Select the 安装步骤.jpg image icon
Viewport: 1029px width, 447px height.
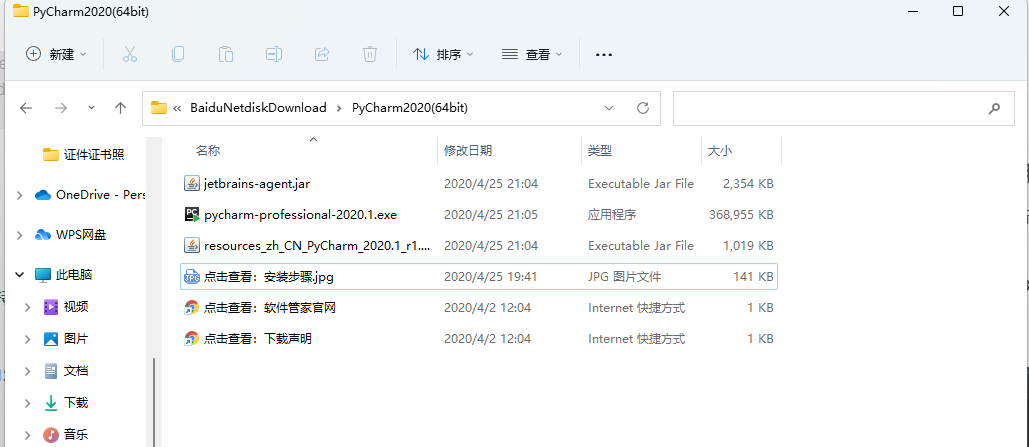tap(191, 277)
